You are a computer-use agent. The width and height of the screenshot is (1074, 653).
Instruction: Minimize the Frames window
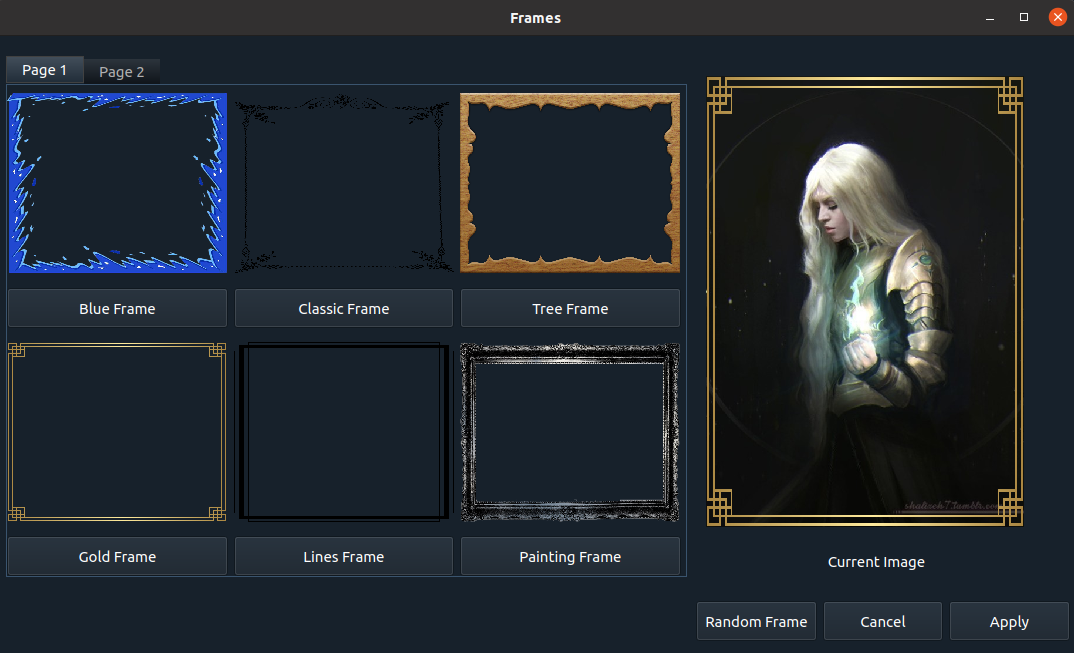[x=990, y=18]
